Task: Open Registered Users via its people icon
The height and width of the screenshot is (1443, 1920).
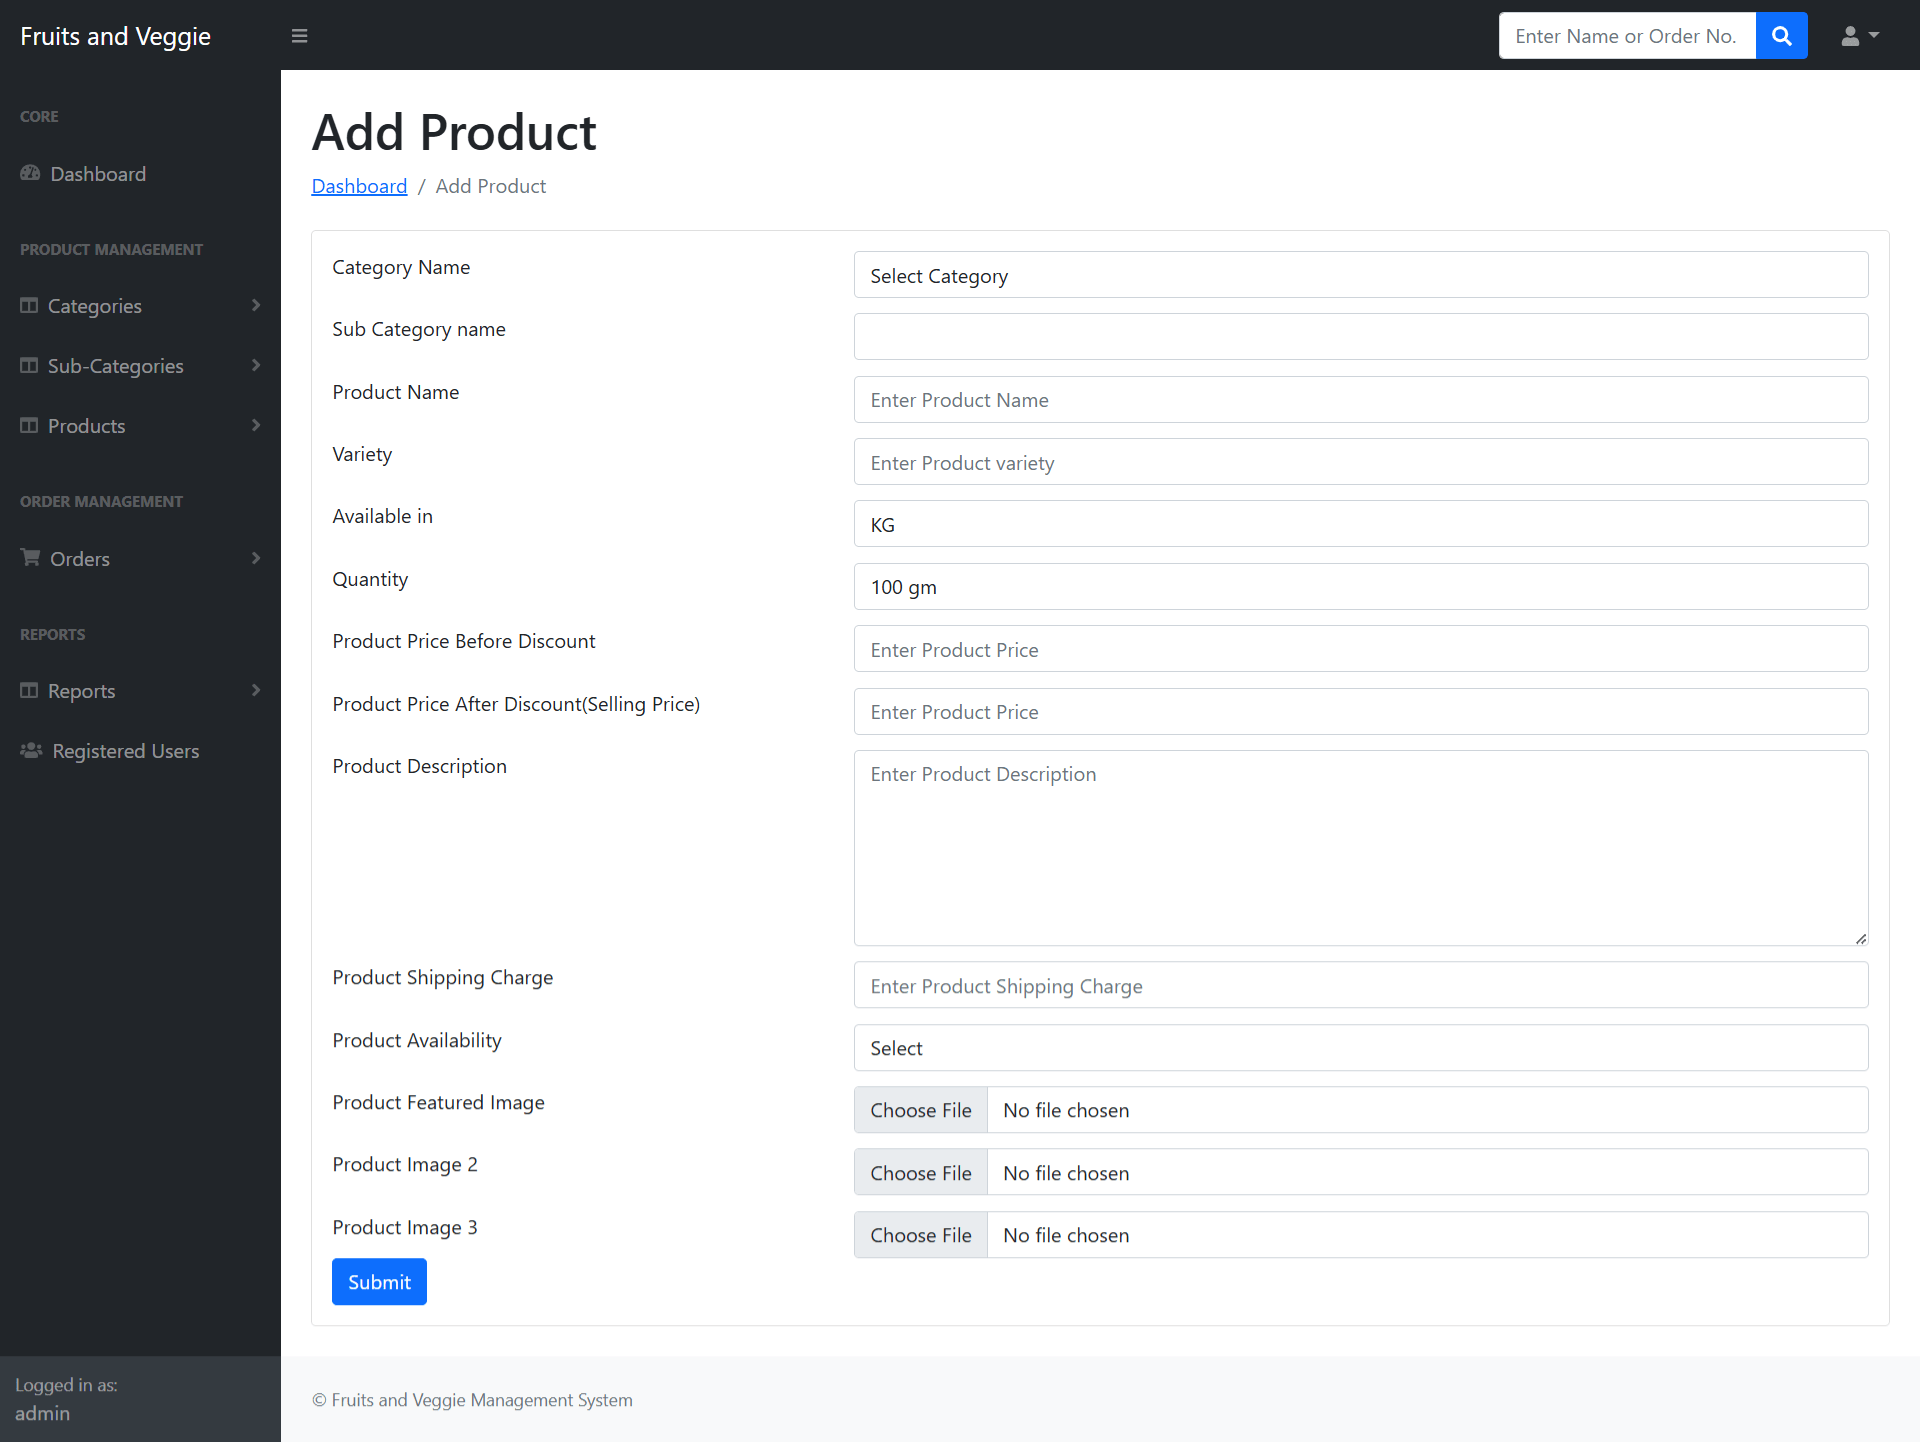Action: tap(30, 750)
